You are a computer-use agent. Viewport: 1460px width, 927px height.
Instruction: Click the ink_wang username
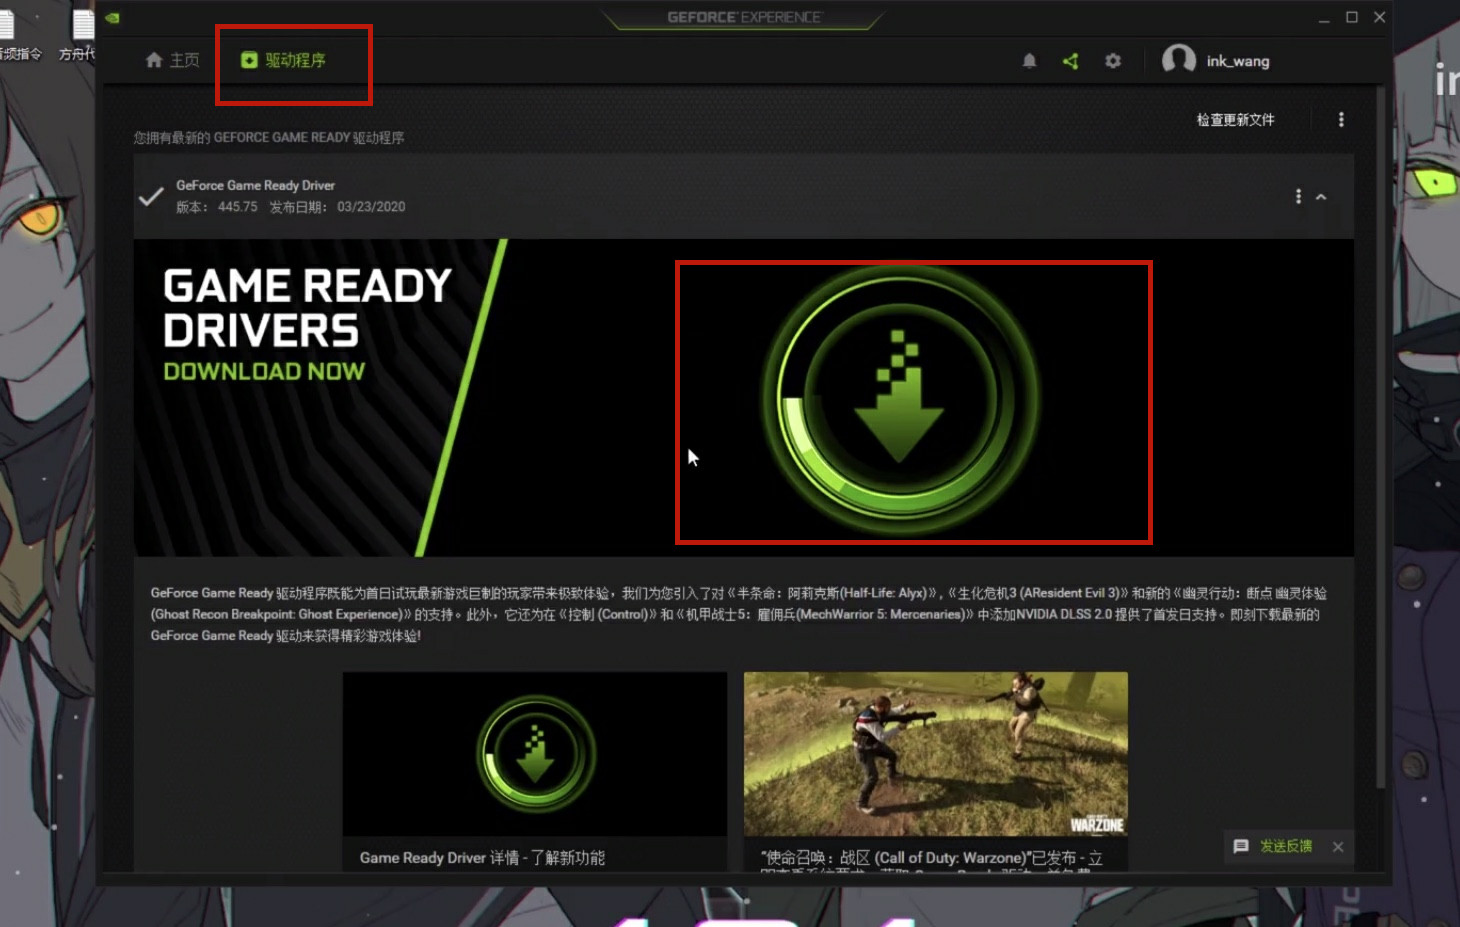(x=1238, y=61)
